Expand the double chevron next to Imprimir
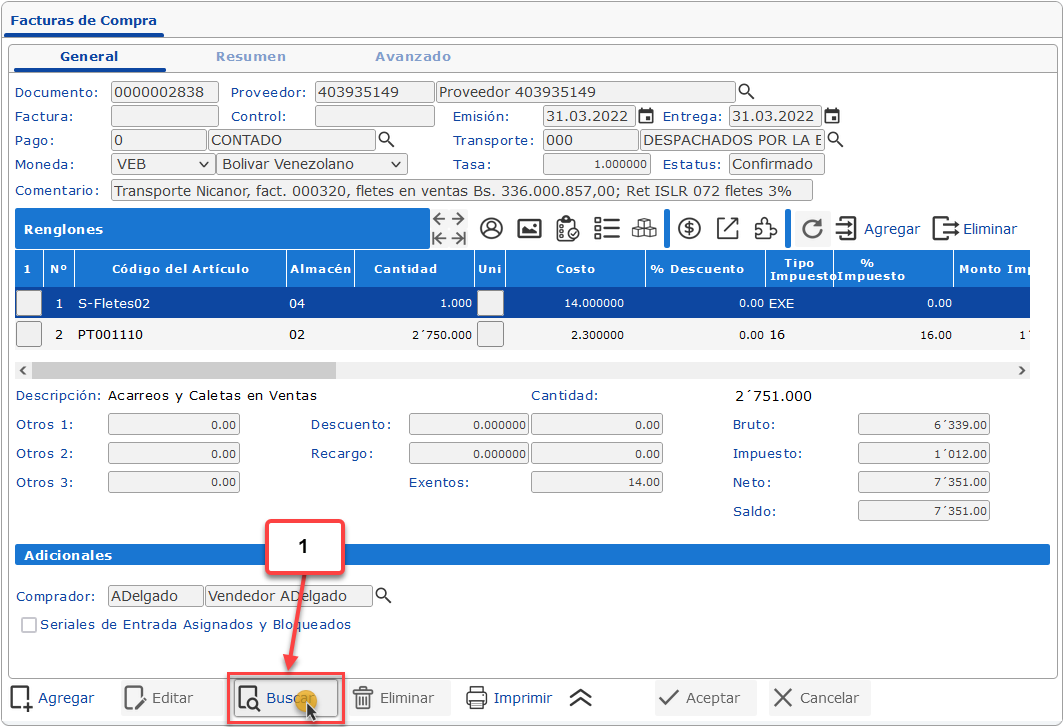1064x727 pixels. click(582, 698)
